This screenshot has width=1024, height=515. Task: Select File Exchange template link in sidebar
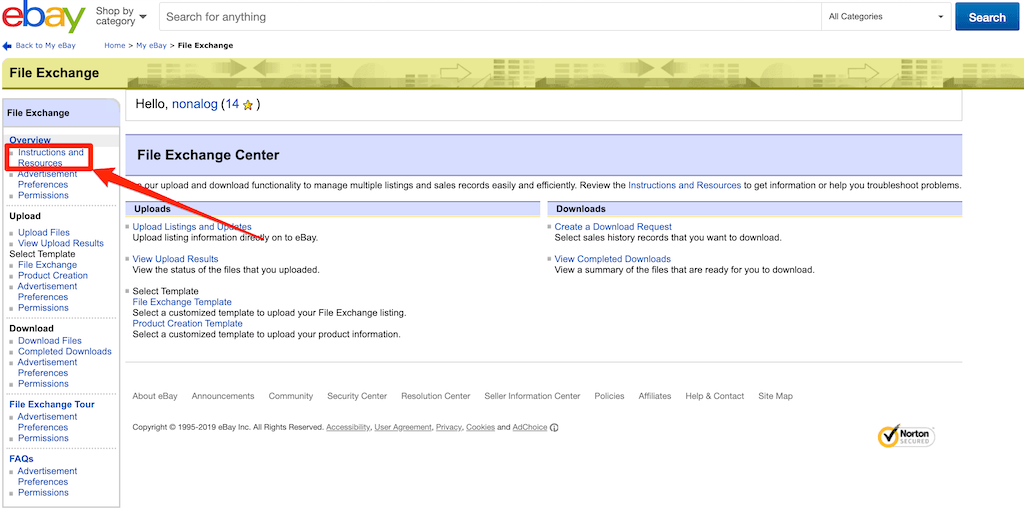pyautogui.click(x=47, y=265)
